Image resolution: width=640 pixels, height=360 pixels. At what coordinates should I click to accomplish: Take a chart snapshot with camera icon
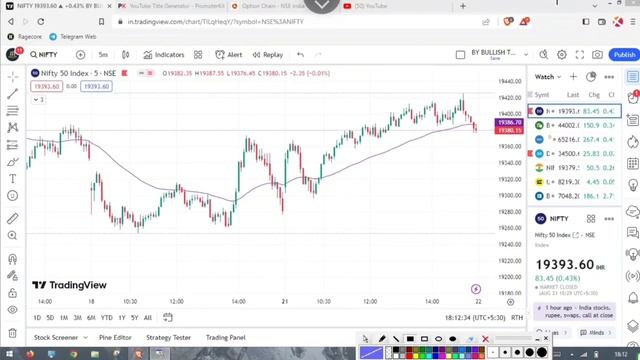598,55
